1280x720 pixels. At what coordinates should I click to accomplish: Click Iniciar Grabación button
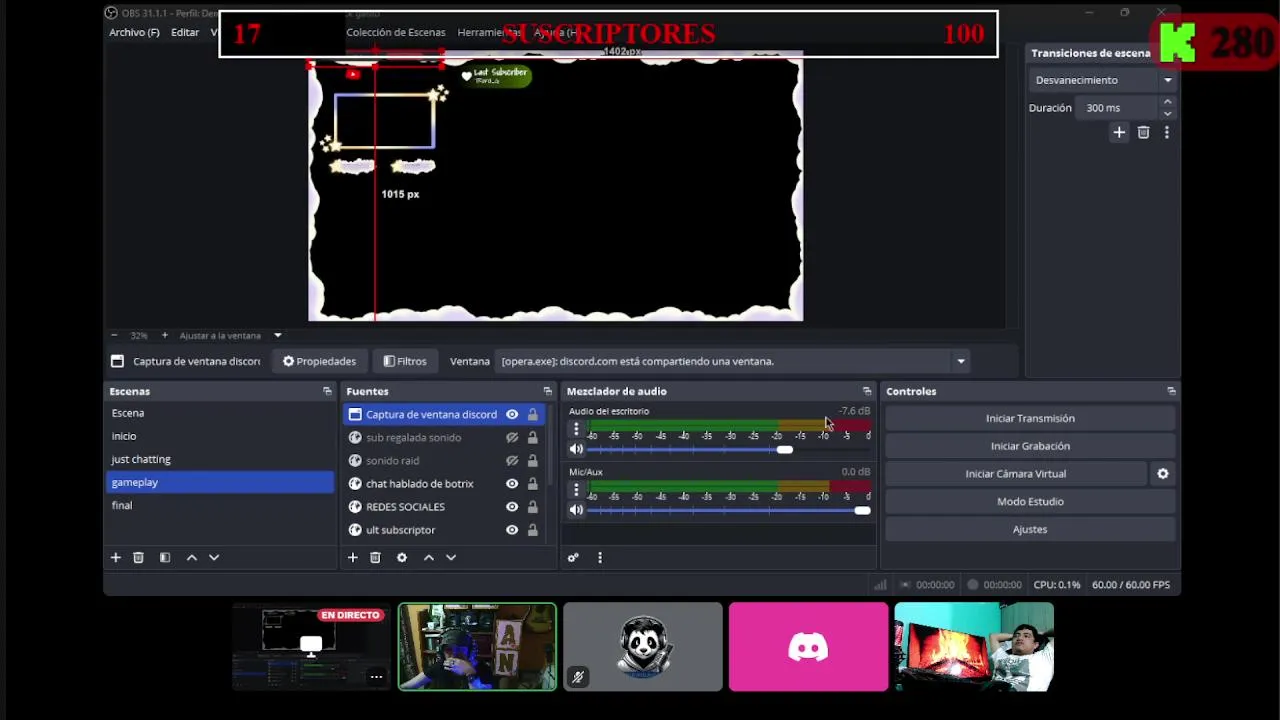pyautogui.click(x=1030, y=446)
